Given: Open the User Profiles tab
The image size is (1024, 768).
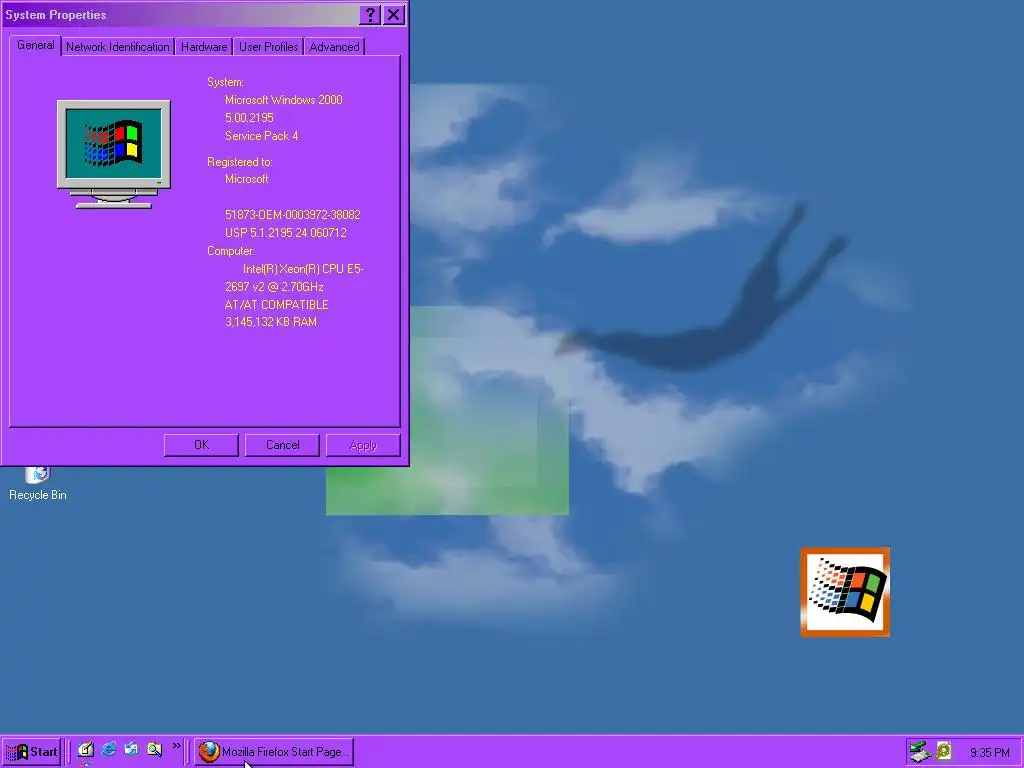Looking at the screenshot, I should point(268,47).
